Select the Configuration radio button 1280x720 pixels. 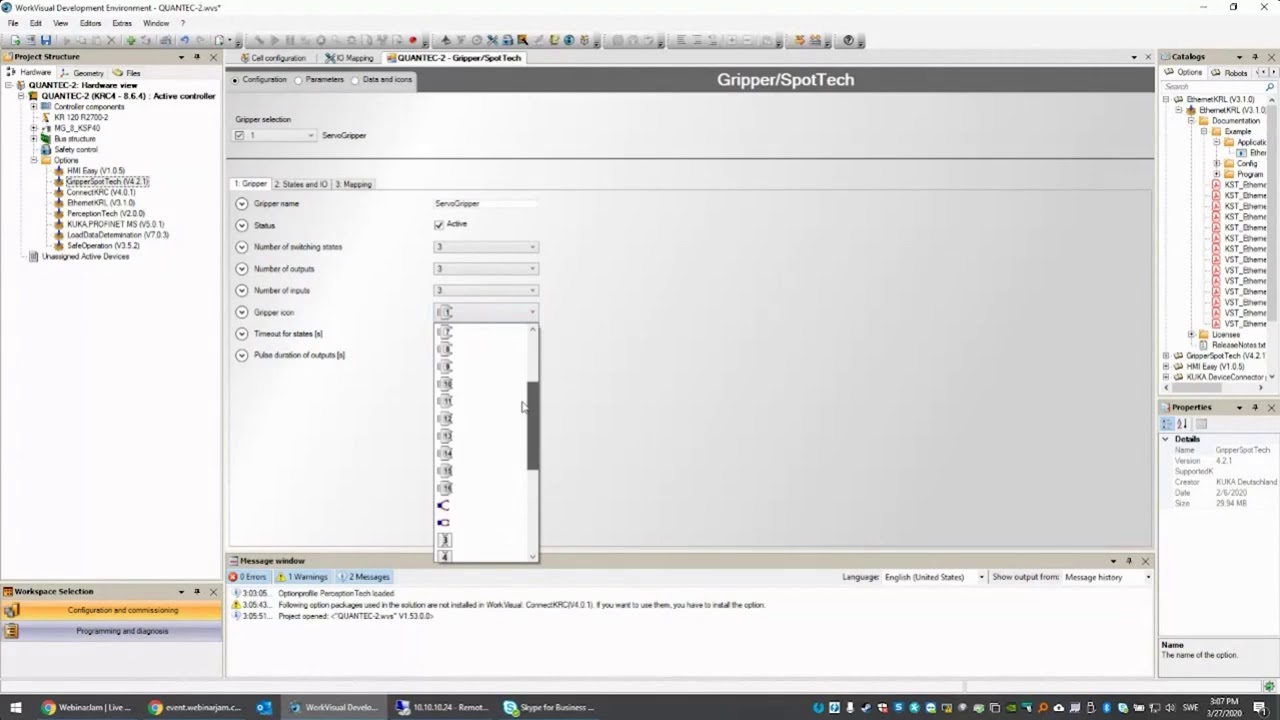(x=236, y=80)
